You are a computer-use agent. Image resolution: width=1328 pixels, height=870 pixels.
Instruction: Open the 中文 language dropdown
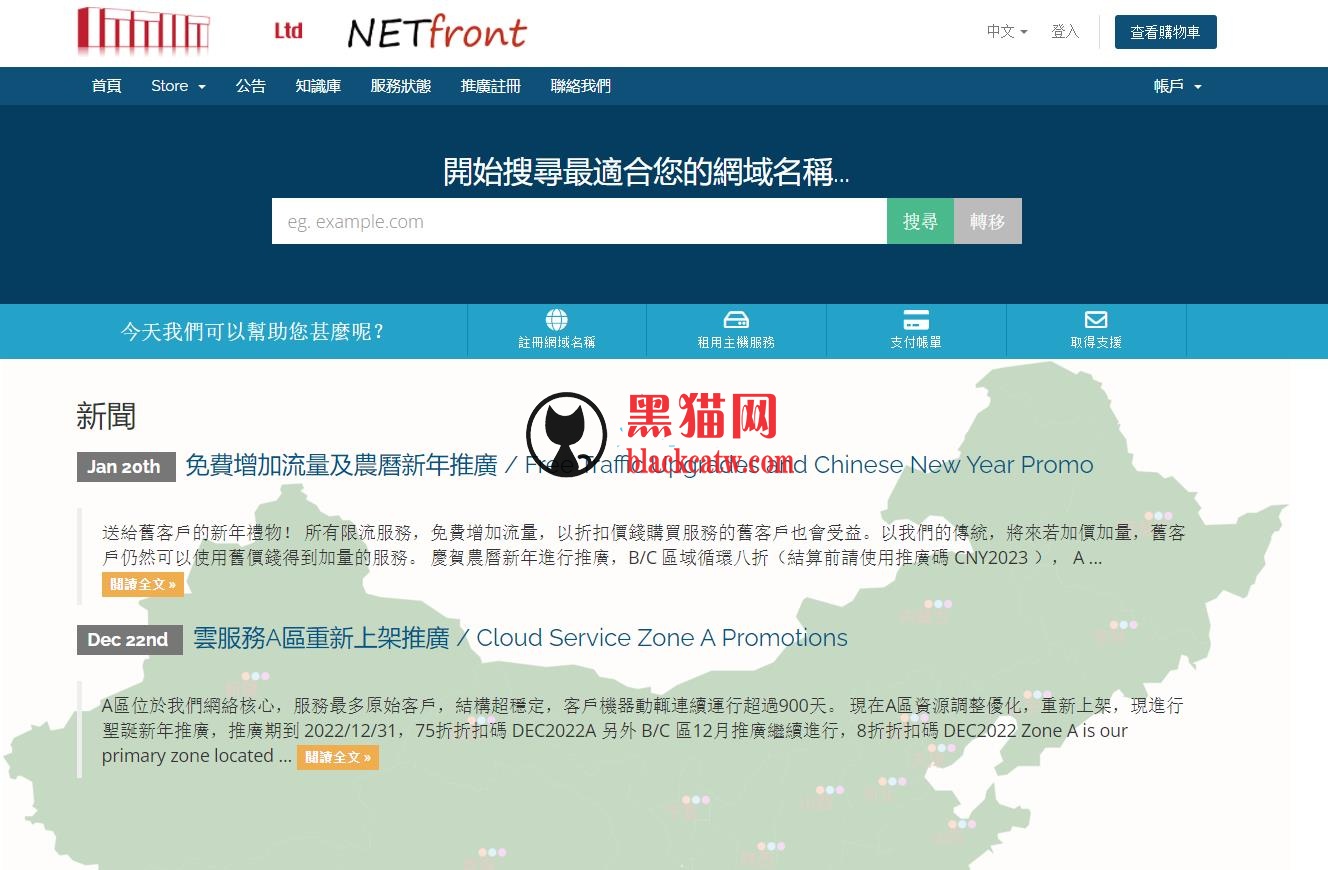click(1007, 32)
